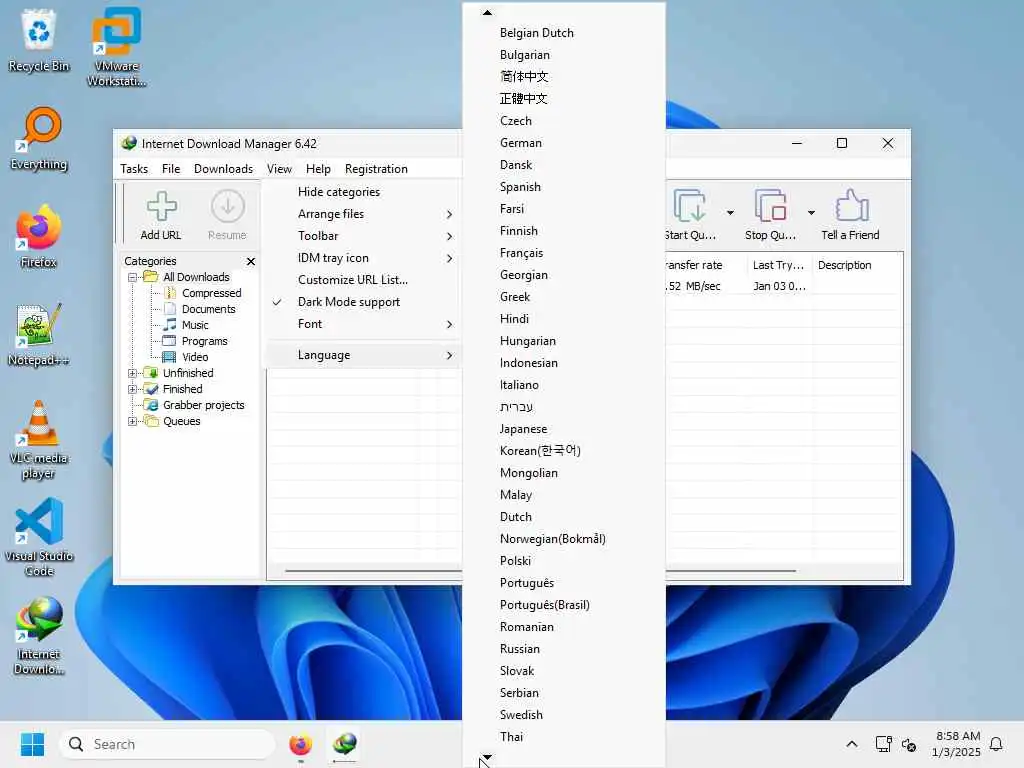Select German language
This screenshot has height=768, width=1024.
[564, 142]
